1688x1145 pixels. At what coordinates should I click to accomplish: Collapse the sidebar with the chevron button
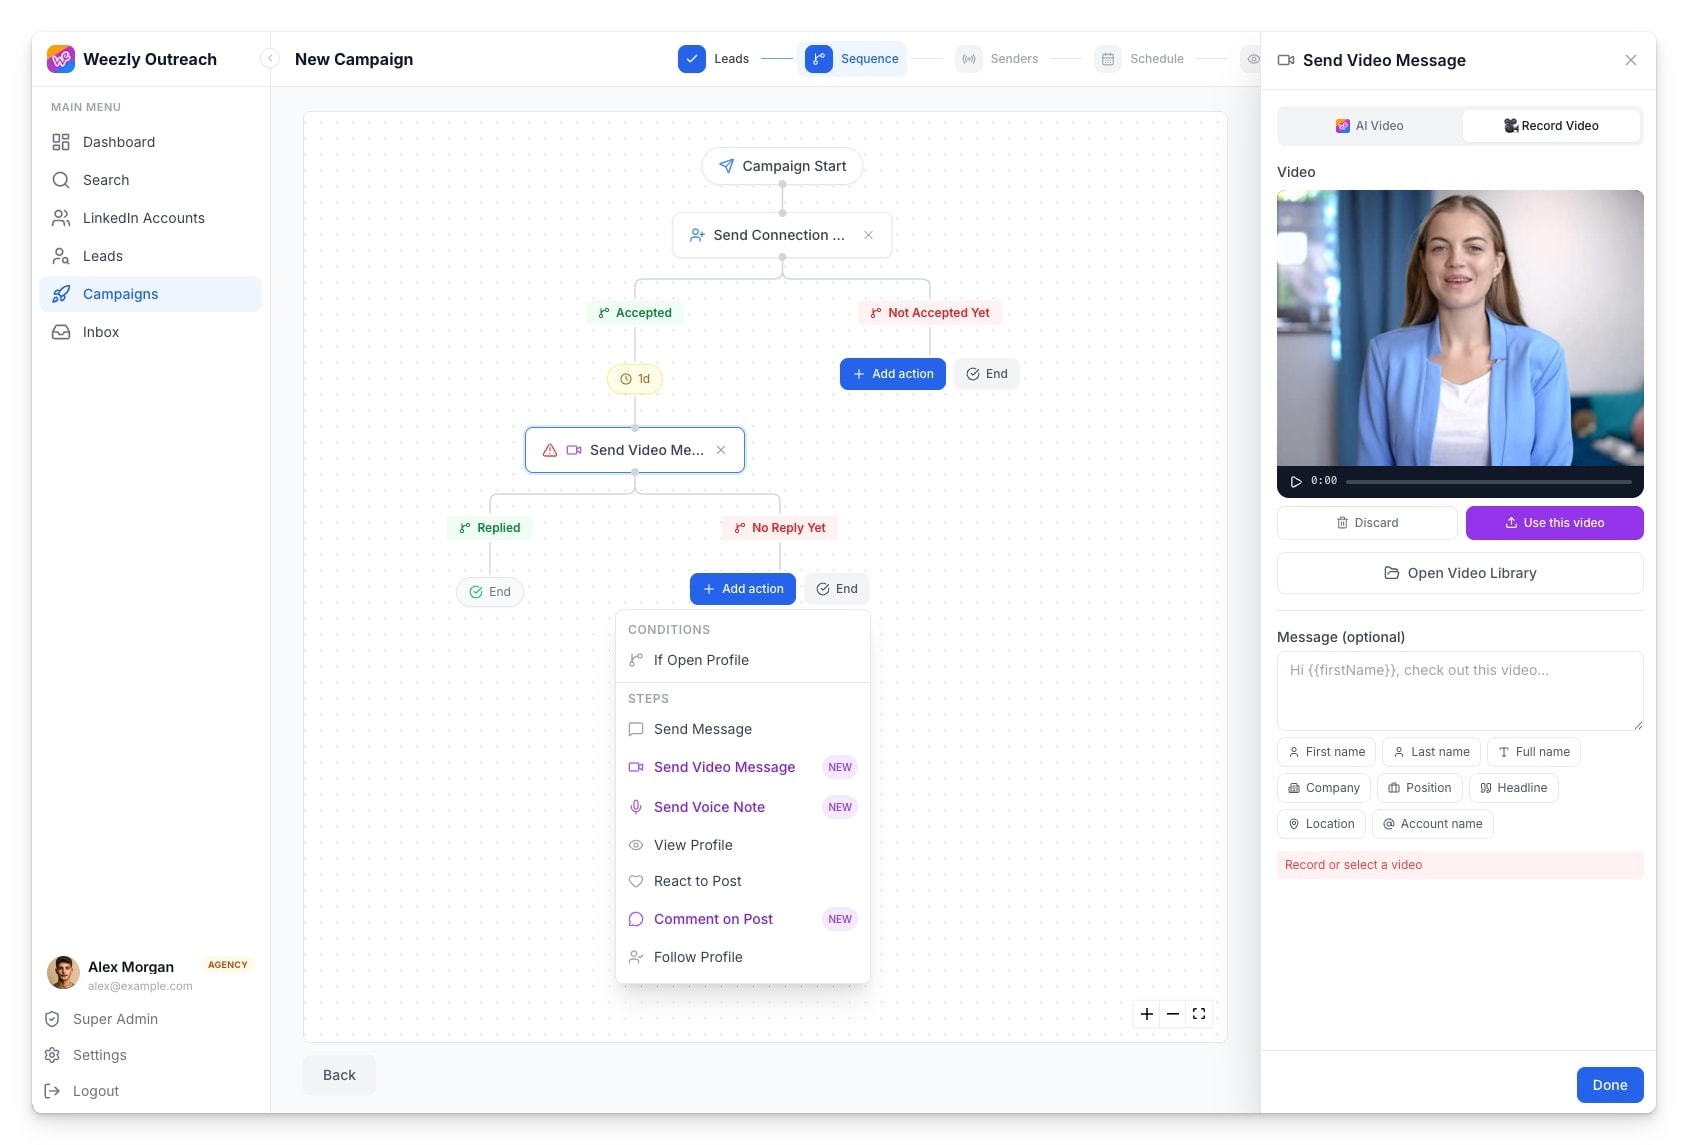(269, 59)
